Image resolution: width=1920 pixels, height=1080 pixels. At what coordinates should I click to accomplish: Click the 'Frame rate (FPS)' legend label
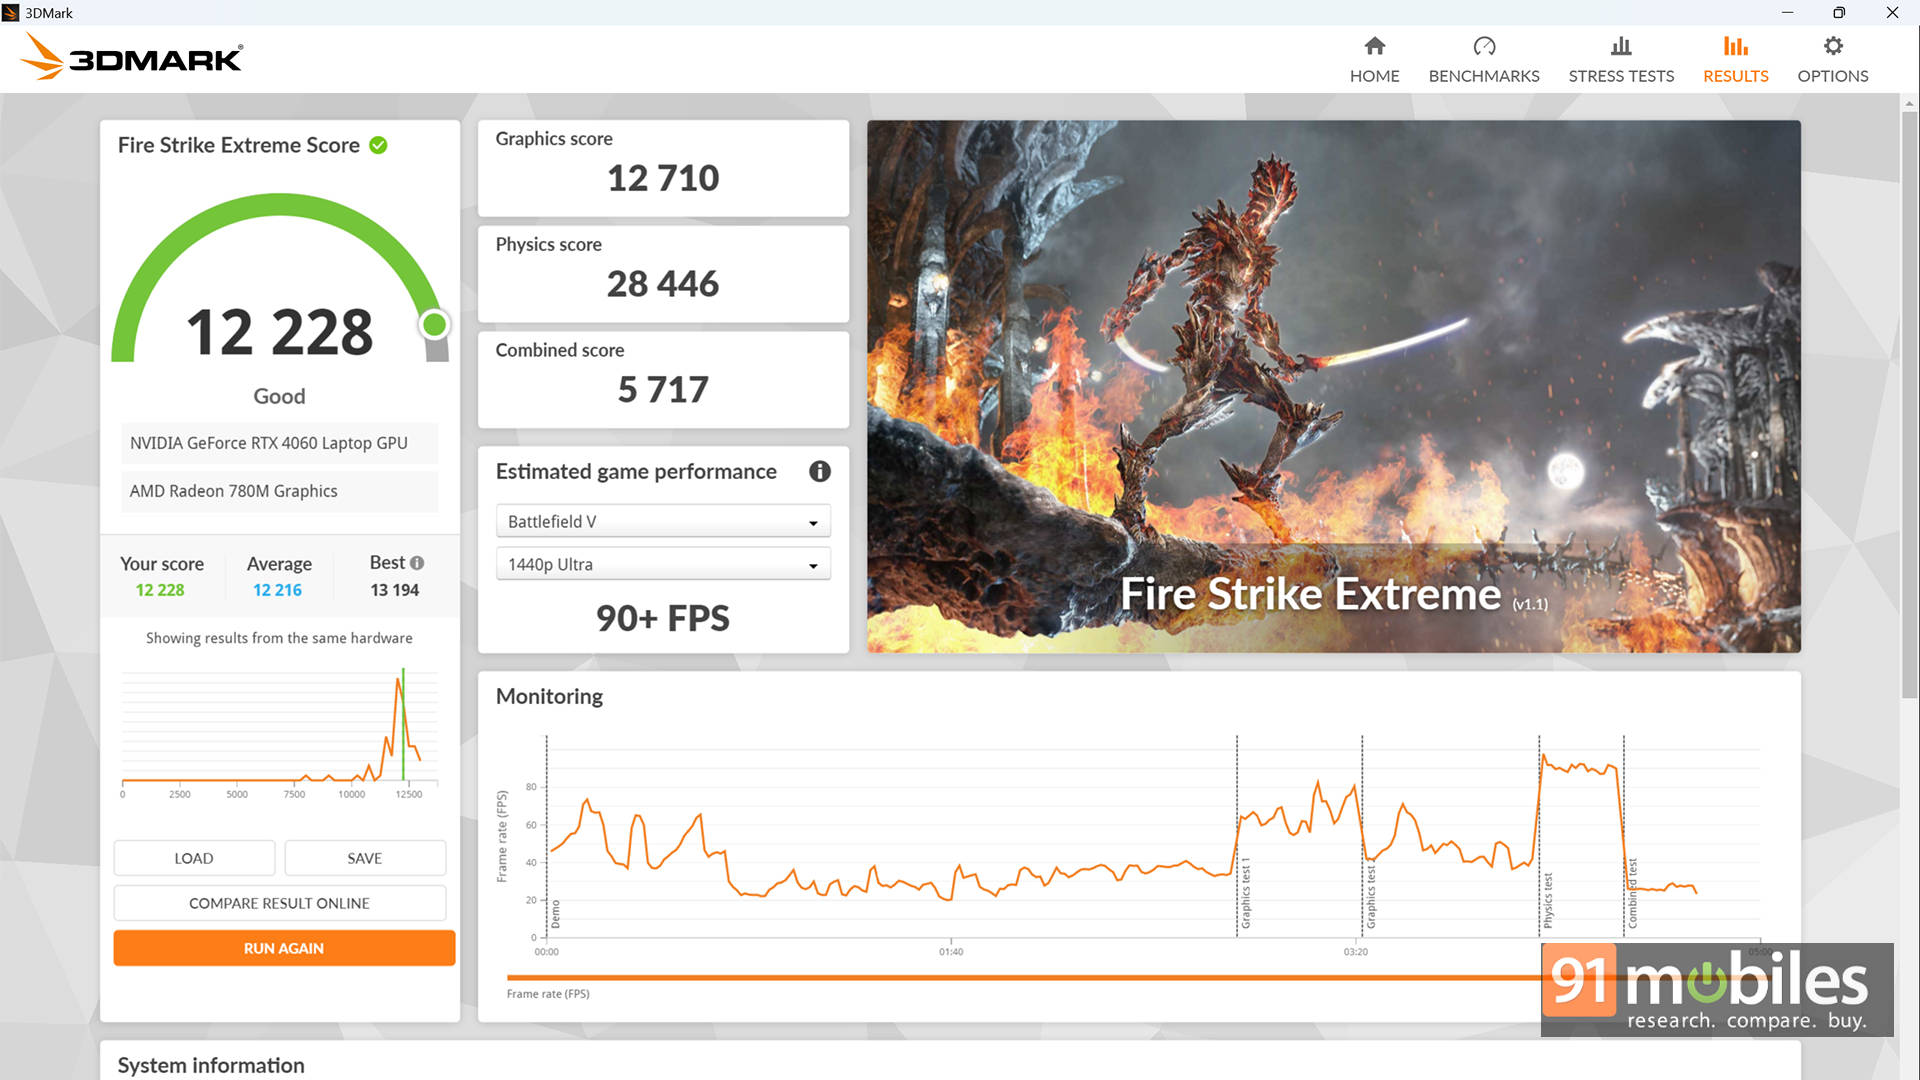click(548, 994)
